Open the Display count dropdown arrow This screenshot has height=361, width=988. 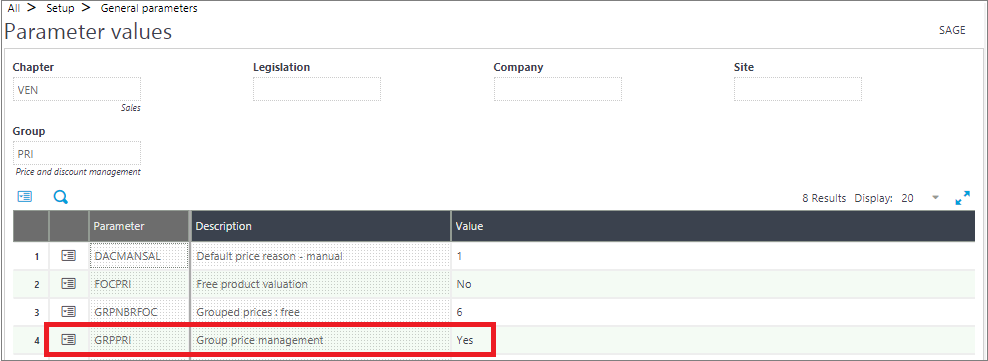coord(936,197)
